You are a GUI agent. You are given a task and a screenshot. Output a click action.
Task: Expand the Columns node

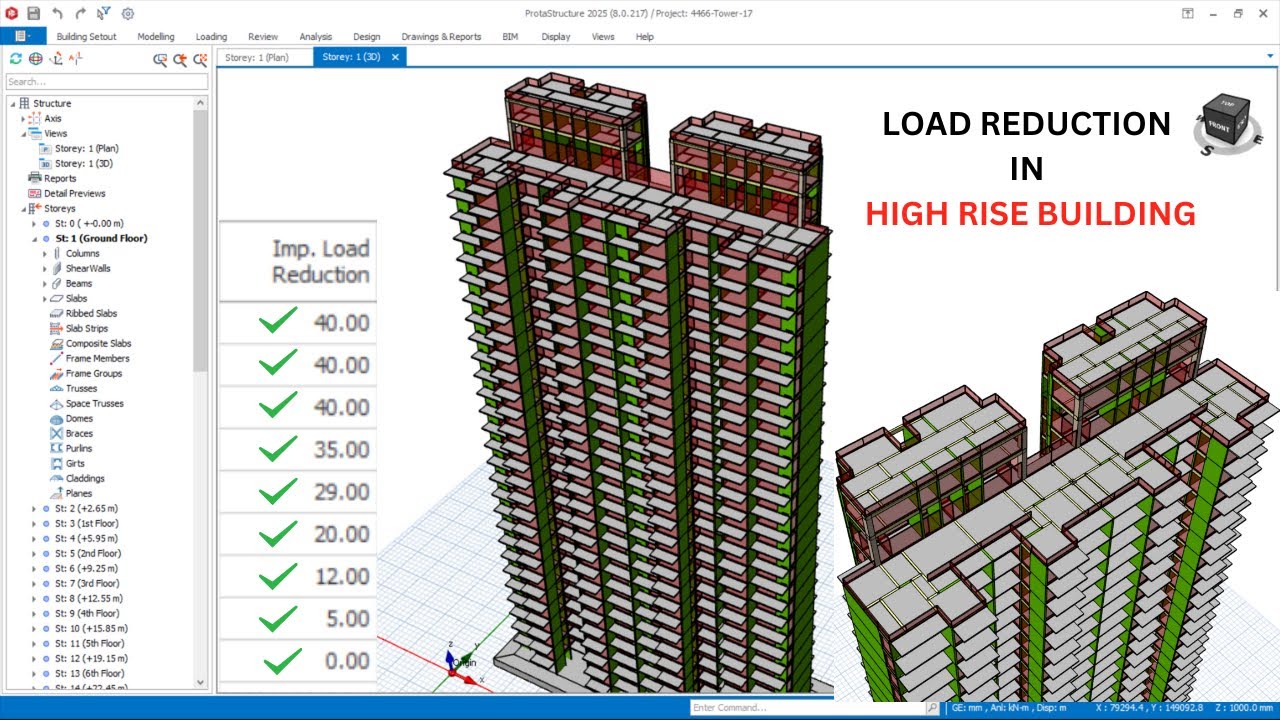[x=45, y=253]
